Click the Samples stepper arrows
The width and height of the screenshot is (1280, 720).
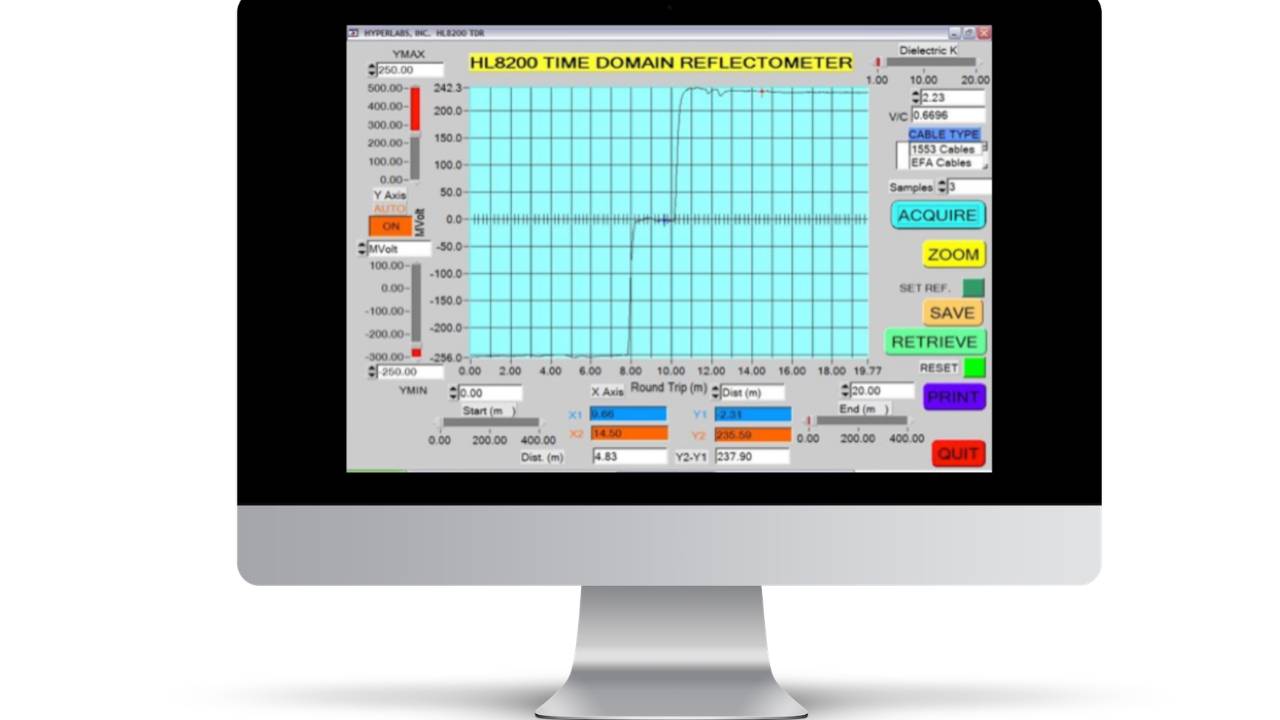(x=941, y=187)
